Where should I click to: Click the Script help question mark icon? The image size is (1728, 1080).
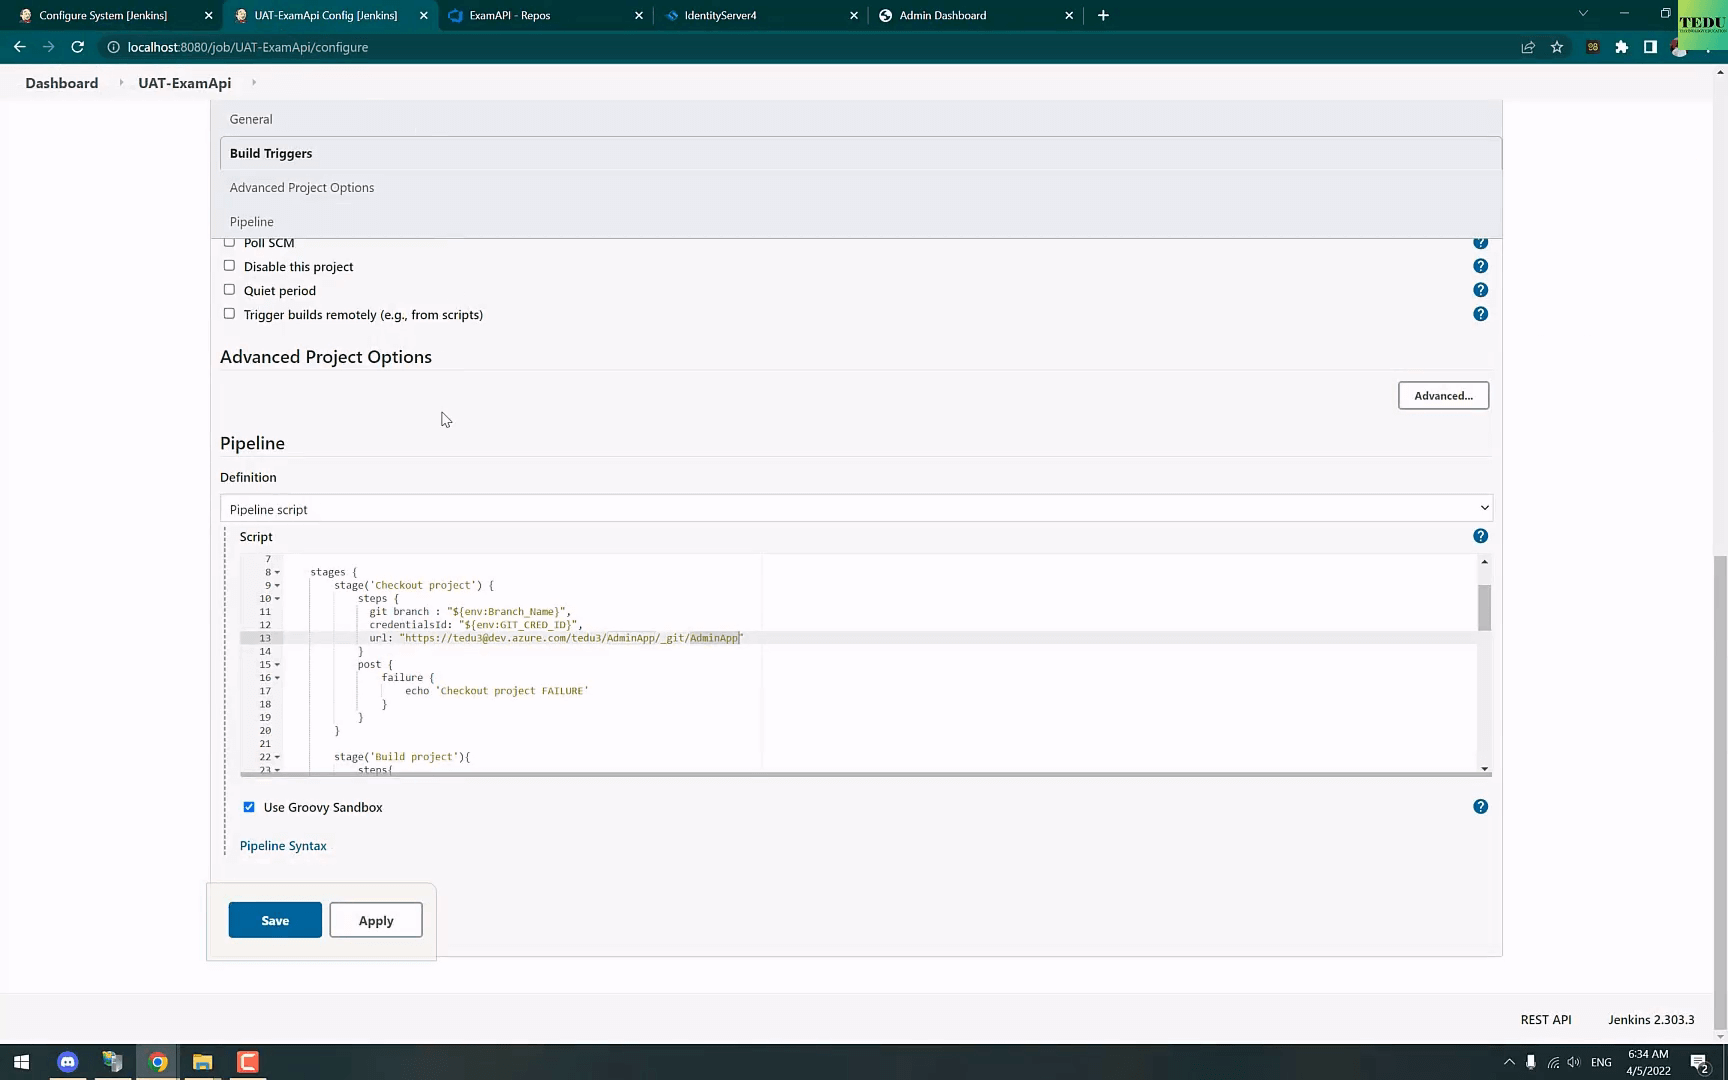[x=1480, y=536]
